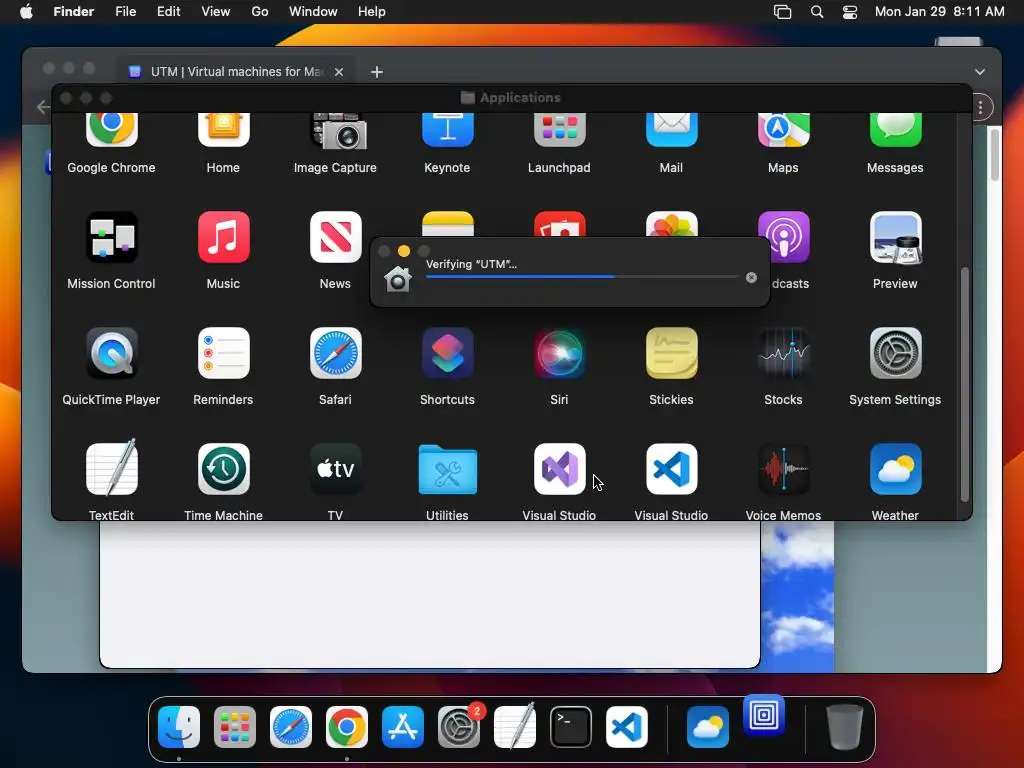Close the UTM browser tab

(x=339, y=72)
